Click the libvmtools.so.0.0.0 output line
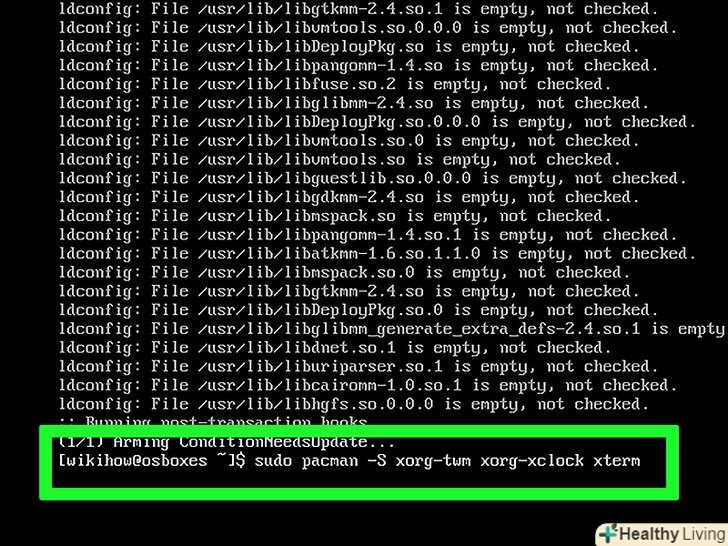Viewport: 728px width, 546px height. point(368,28)
